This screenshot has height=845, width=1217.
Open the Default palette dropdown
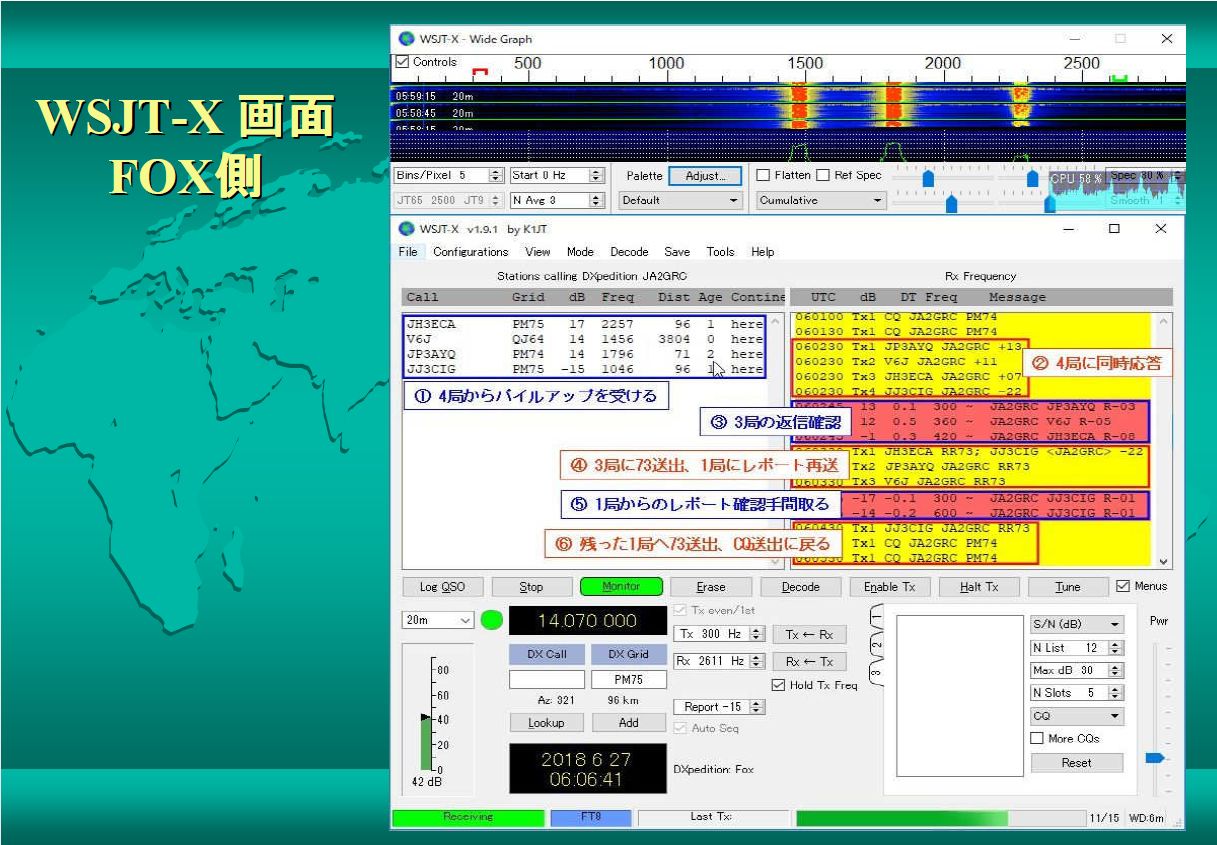point(680,199)
